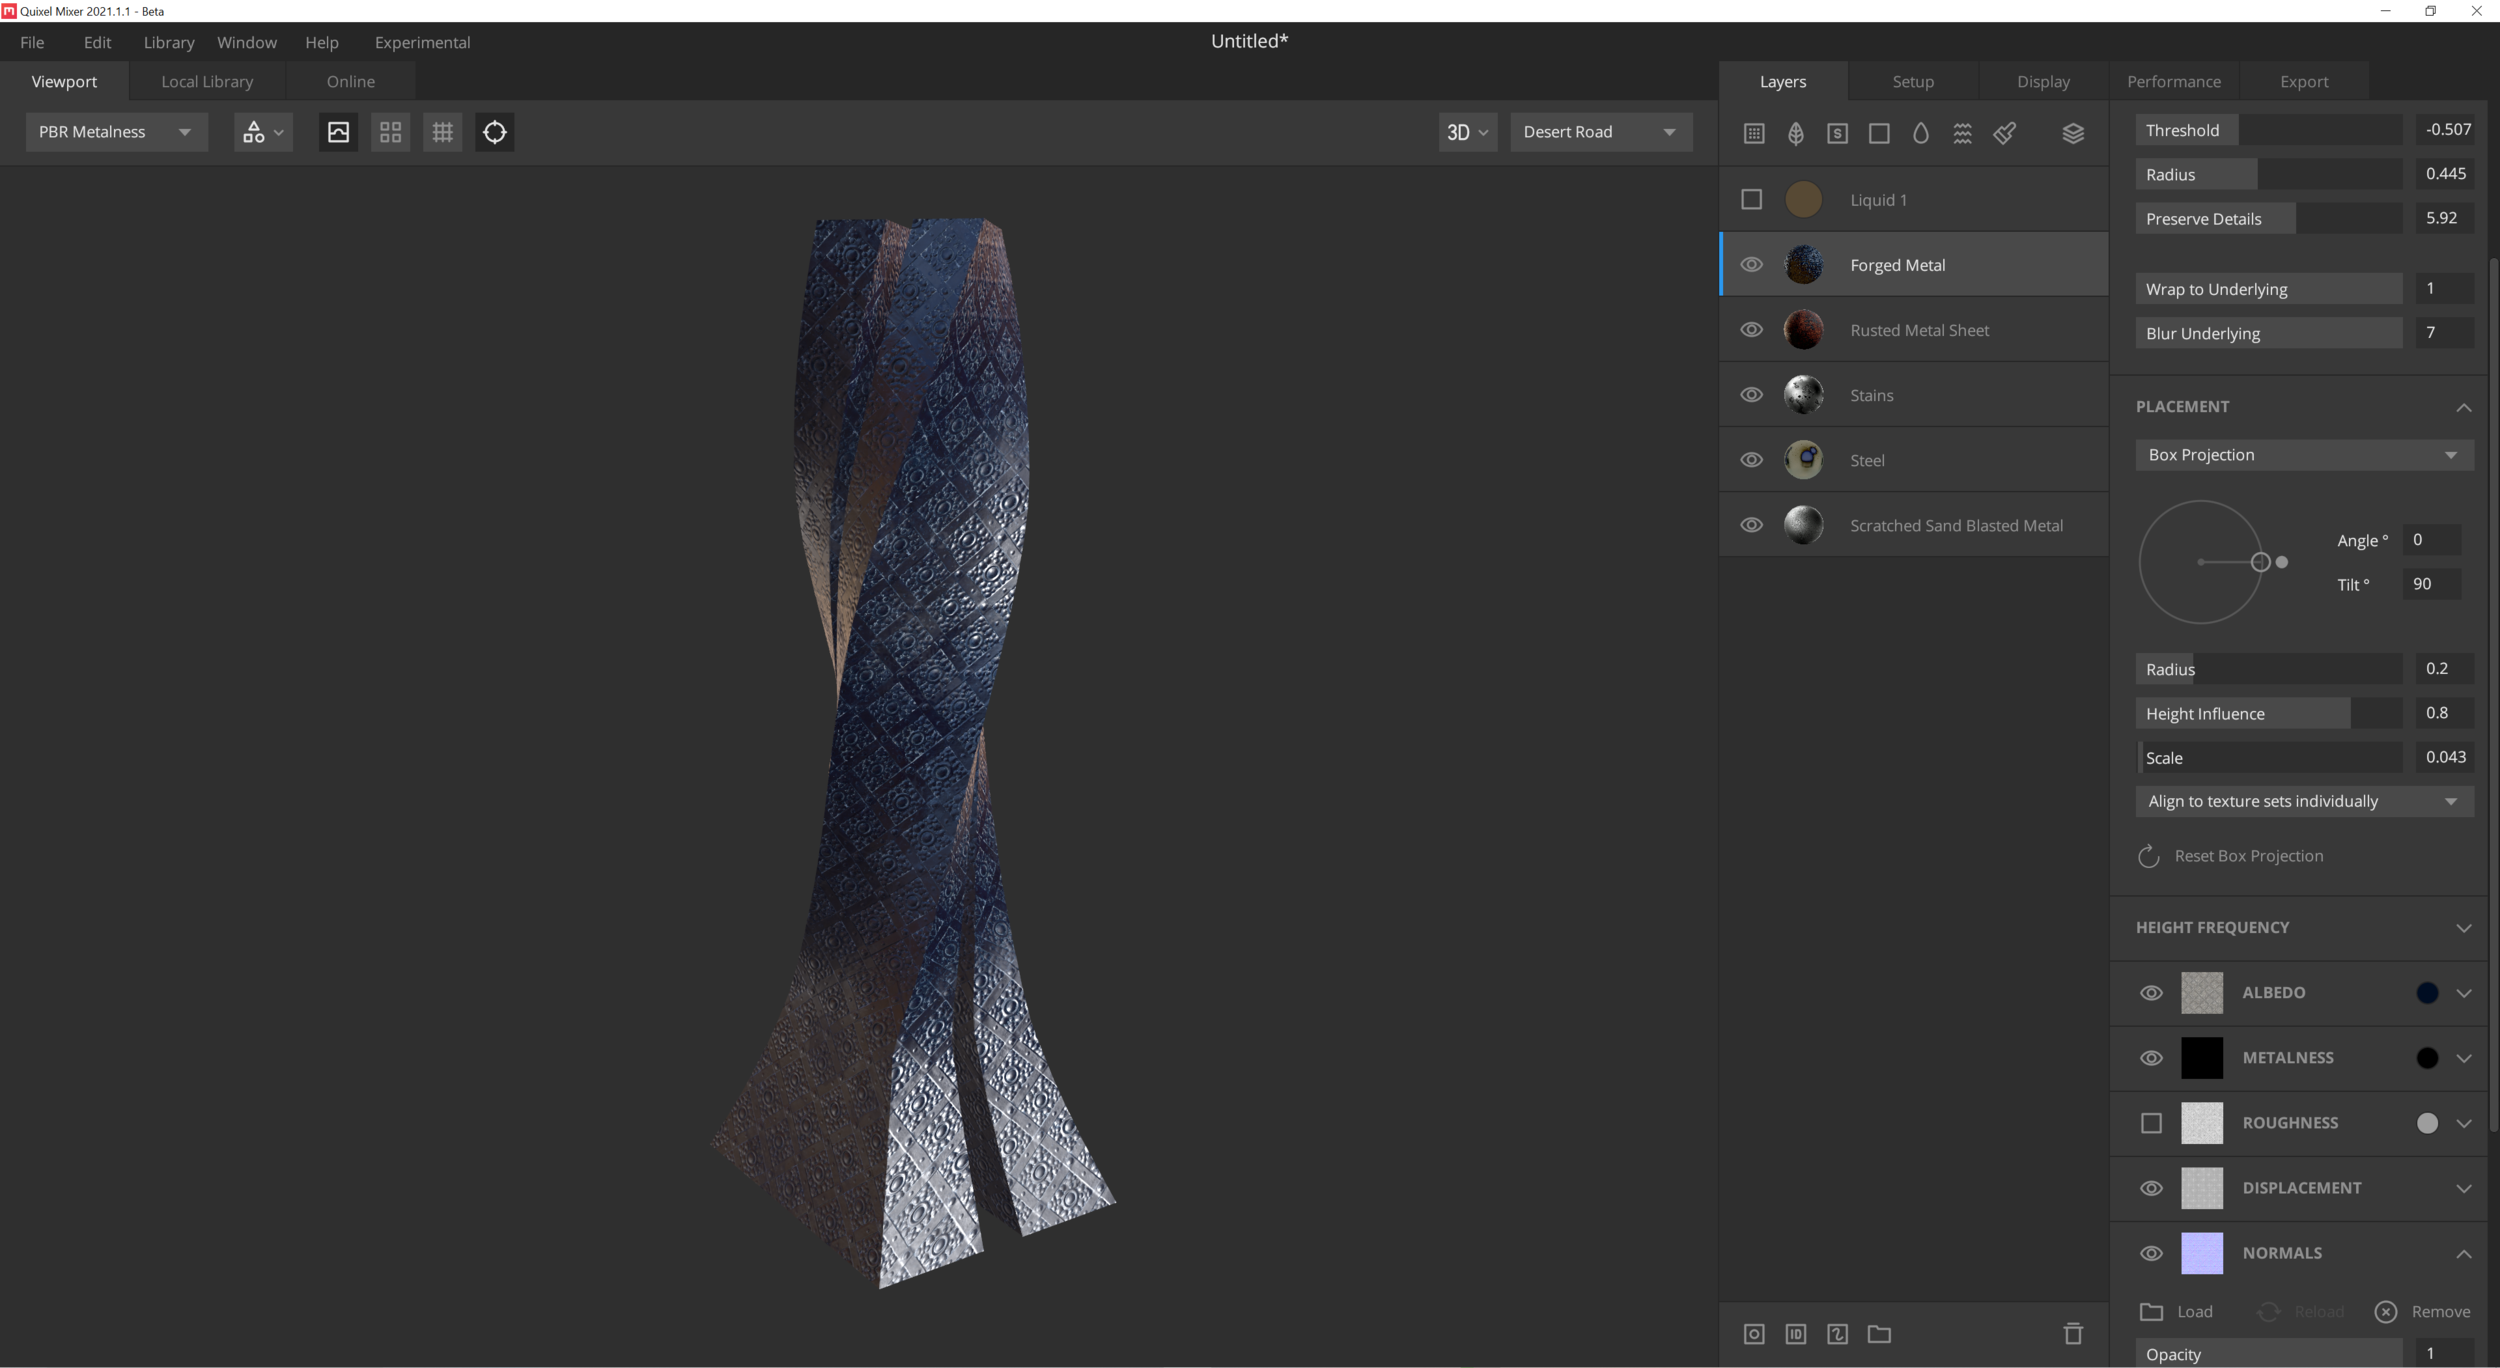Click the Albedo dark blue color swatch
The width and height of the screenshot is (2500, 1368).
[2426, 993]
